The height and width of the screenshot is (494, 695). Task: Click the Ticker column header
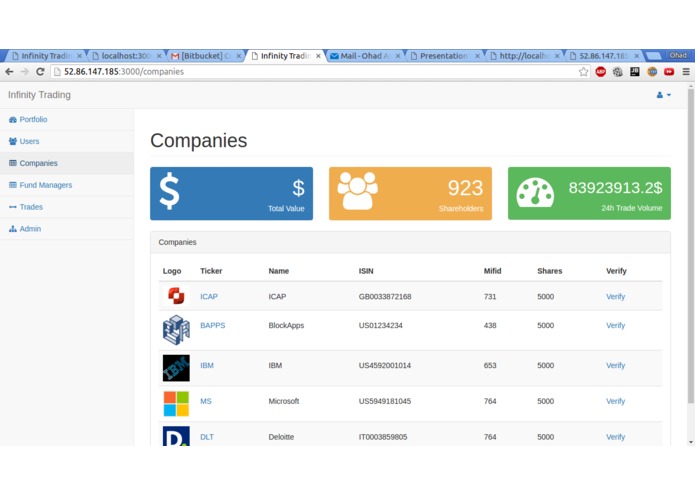pyautogui.click(x=211, y=271)
